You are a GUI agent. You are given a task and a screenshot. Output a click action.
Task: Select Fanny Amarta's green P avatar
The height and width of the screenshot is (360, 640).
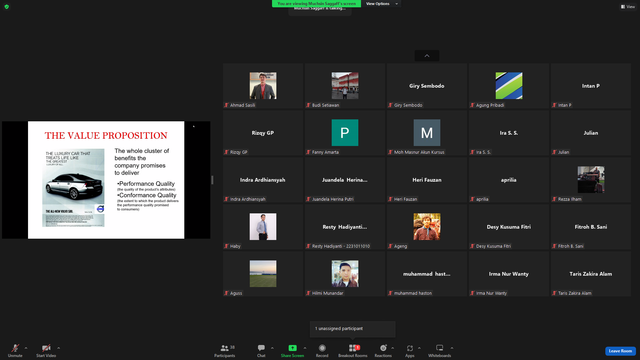(x=345, y=133)
